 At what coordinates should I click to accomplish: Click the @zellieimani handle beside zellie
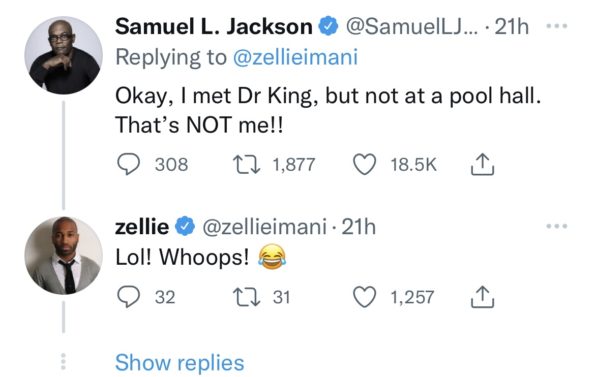coord(264,227)
